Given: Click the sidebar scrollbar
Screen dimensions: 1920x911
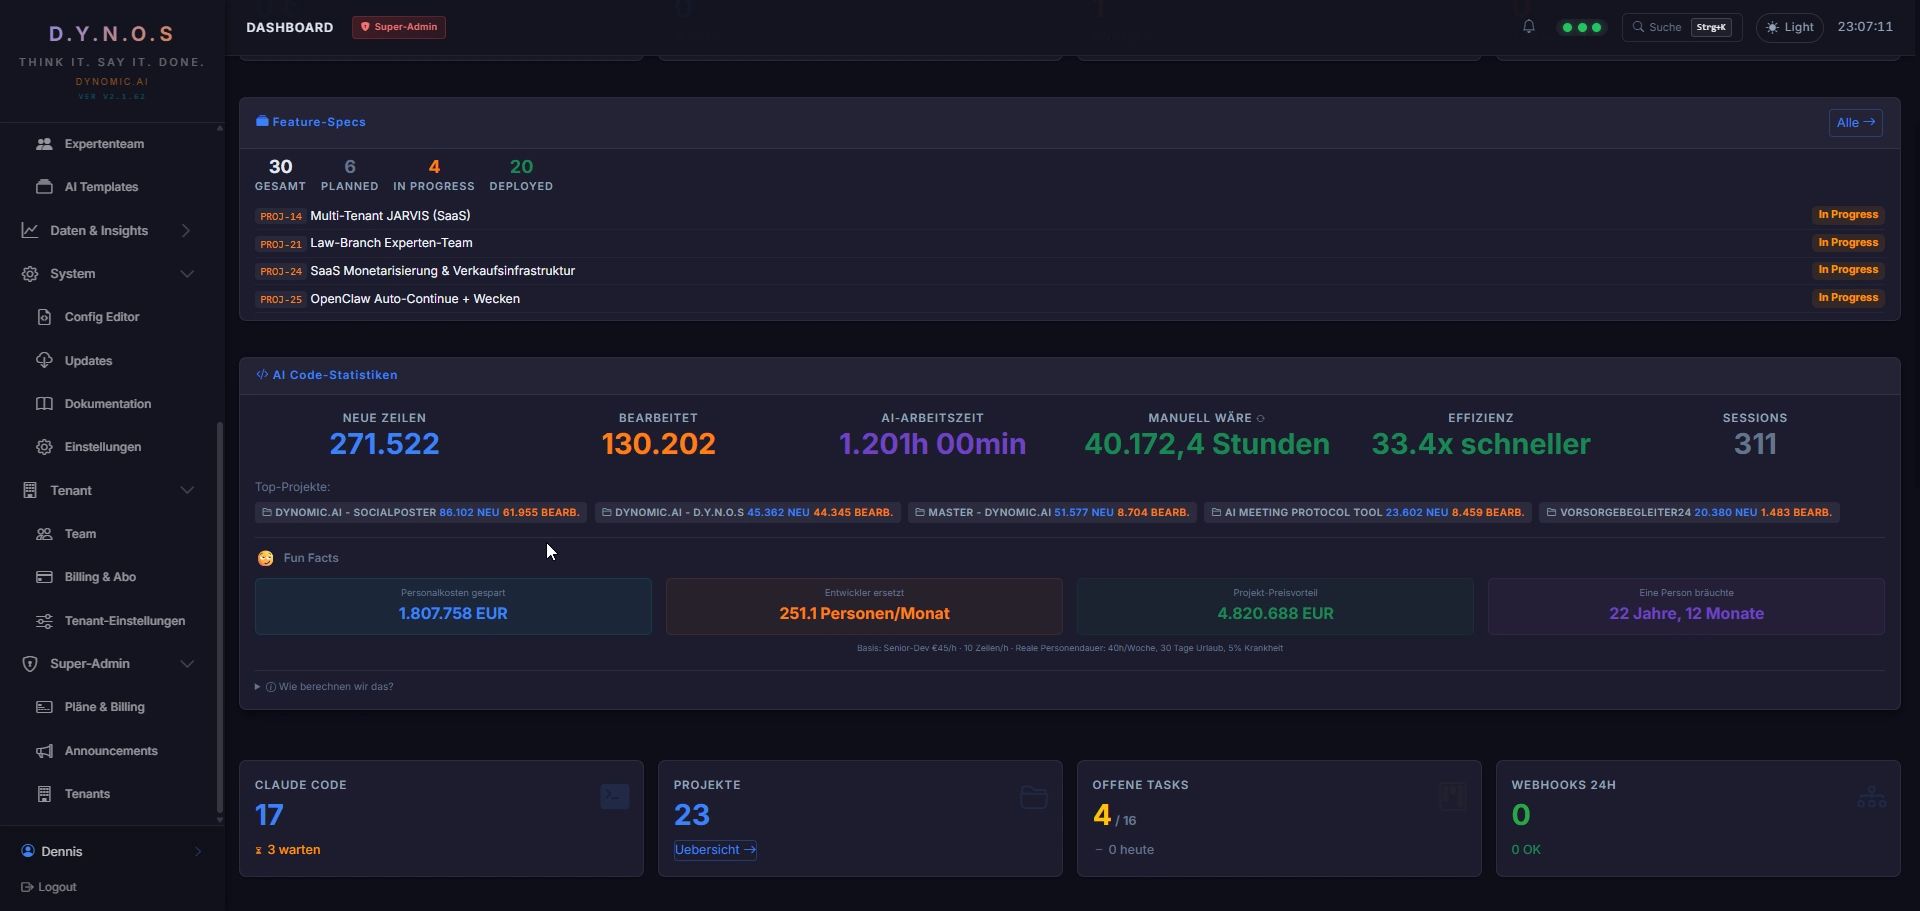Looking at the screenshot, I should [220, 618].
